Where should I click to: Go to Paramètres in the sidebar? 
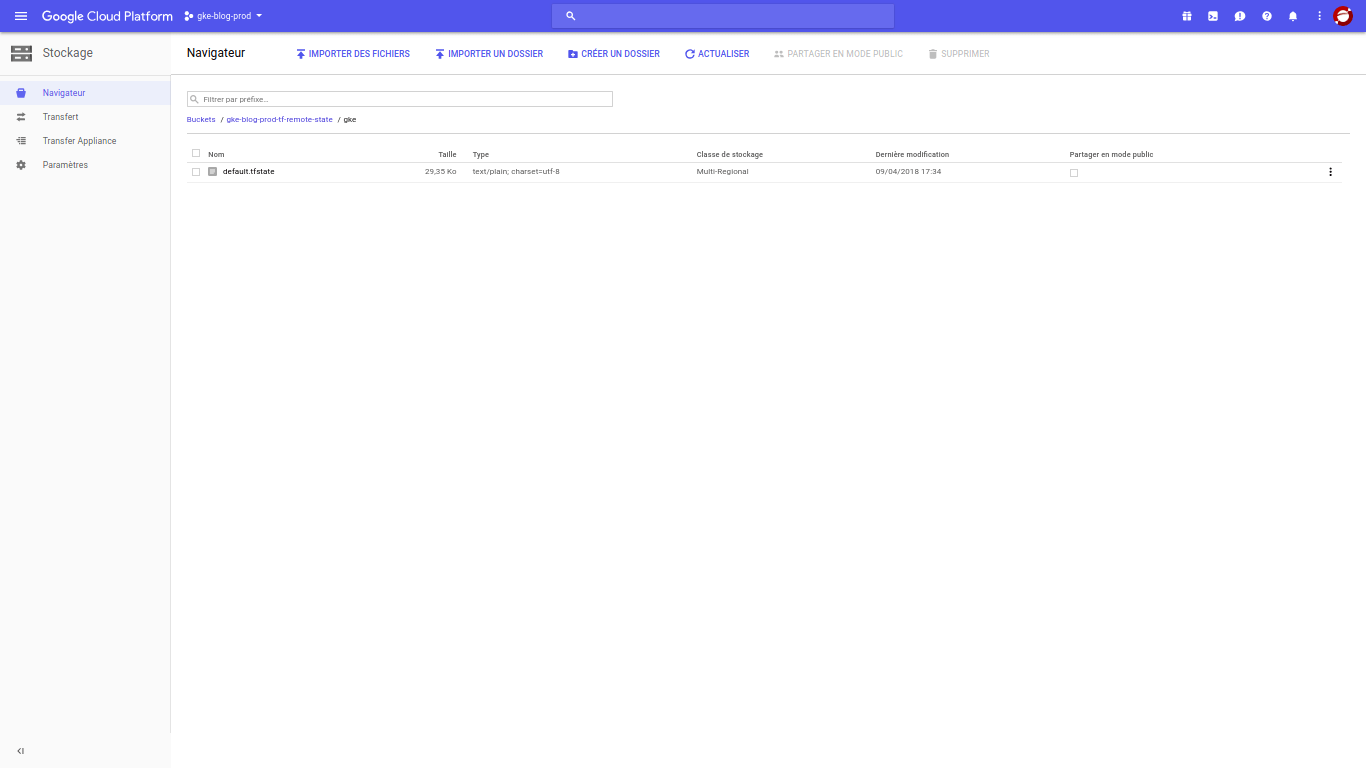point(65,165)
